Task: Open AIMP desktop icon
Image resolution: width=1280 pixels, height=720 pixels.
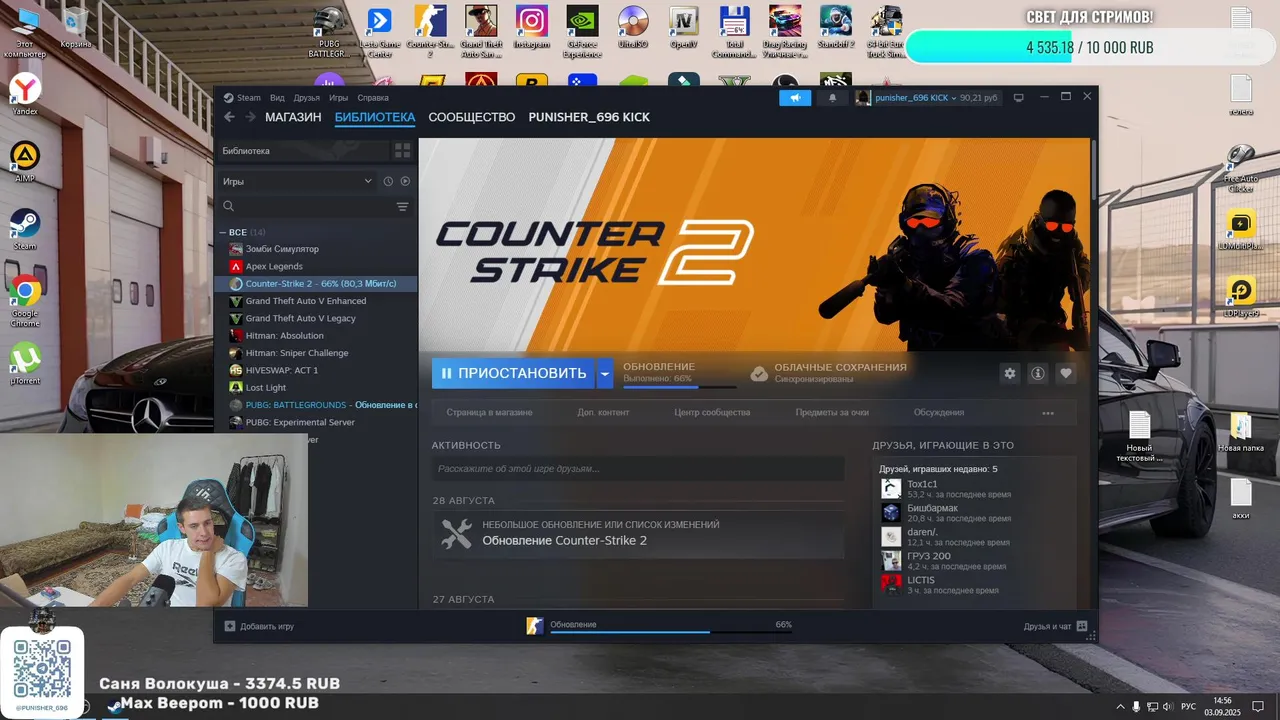Action: 25,162
